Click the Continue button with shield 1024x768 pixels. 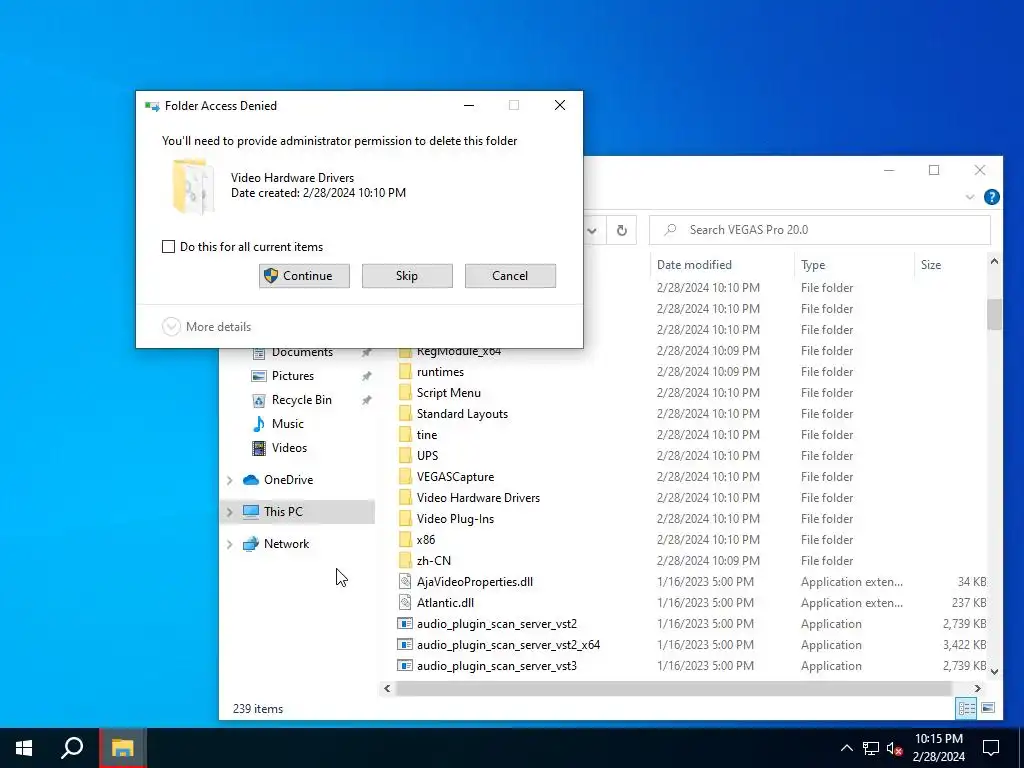click(x=304, y=276)
